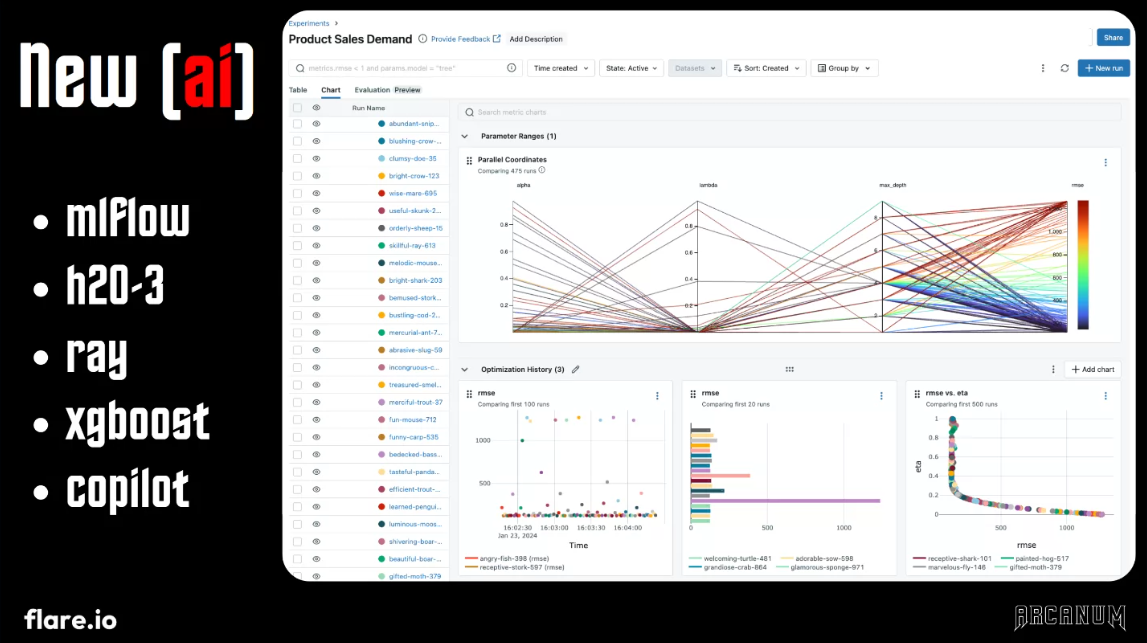Open options for the rmse 100 runs chart
This screenshot has width=1147, height=643.
(657, 396)
